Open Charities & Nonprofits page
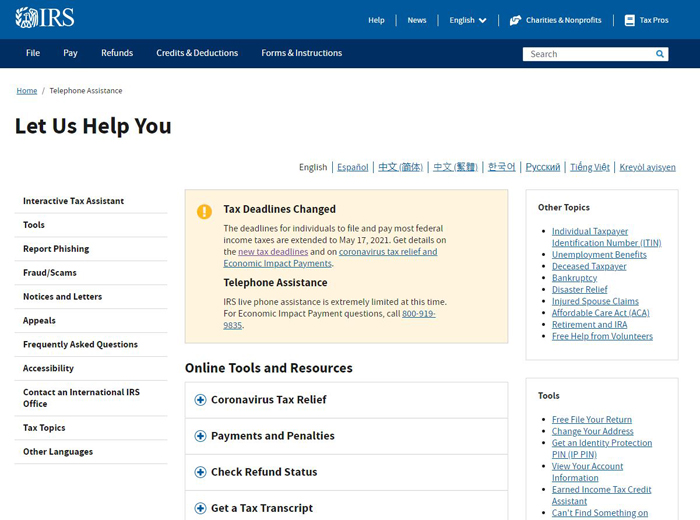Viewport: 700px width, 520px height. click(x=563, y=20)
